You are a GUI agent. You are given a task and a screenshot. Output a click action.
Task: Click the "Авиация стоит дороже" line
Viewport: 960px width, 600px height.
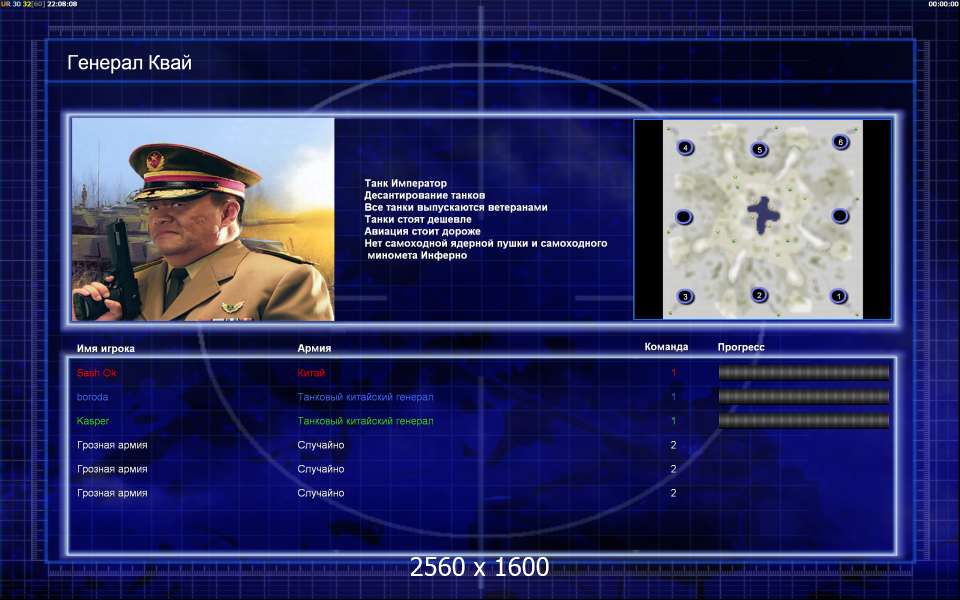[422, 231]
